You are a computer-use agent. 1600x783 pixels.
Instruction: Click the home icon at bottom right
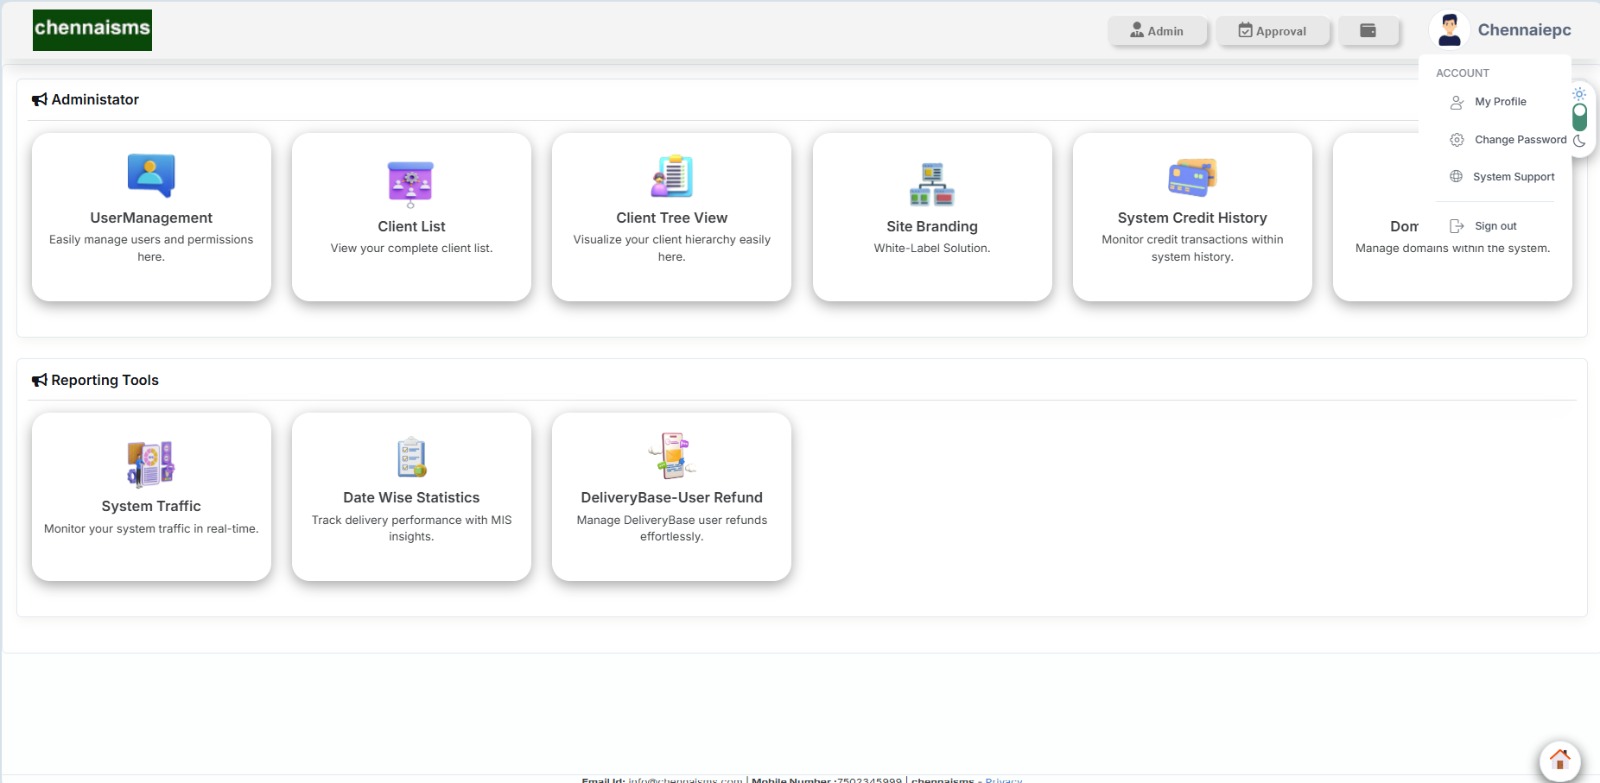click(1559, 760)
